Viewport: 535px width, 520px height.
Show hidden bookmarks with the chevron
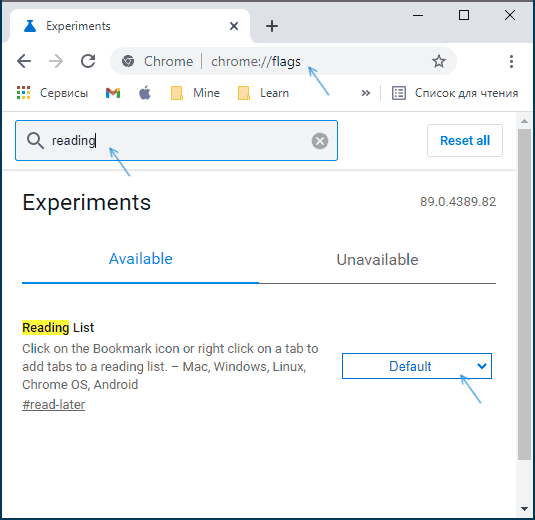(x=366, y=93)
